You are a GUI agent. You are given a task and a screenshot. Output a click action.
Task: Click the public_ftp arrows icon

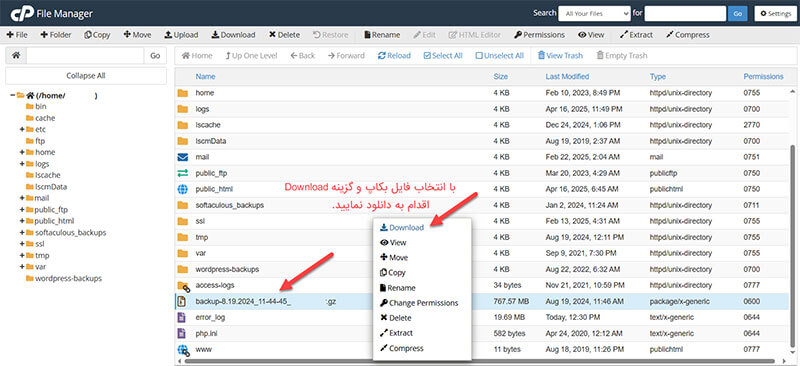coord(183,173)
